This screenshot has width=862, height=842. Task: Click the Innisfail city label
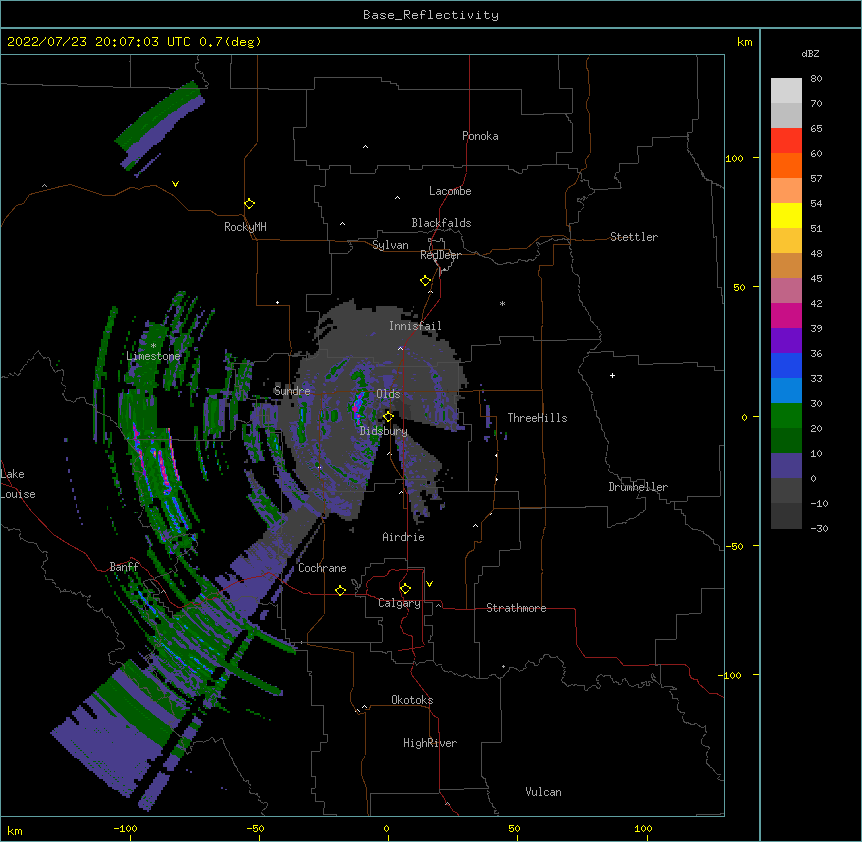415,326
